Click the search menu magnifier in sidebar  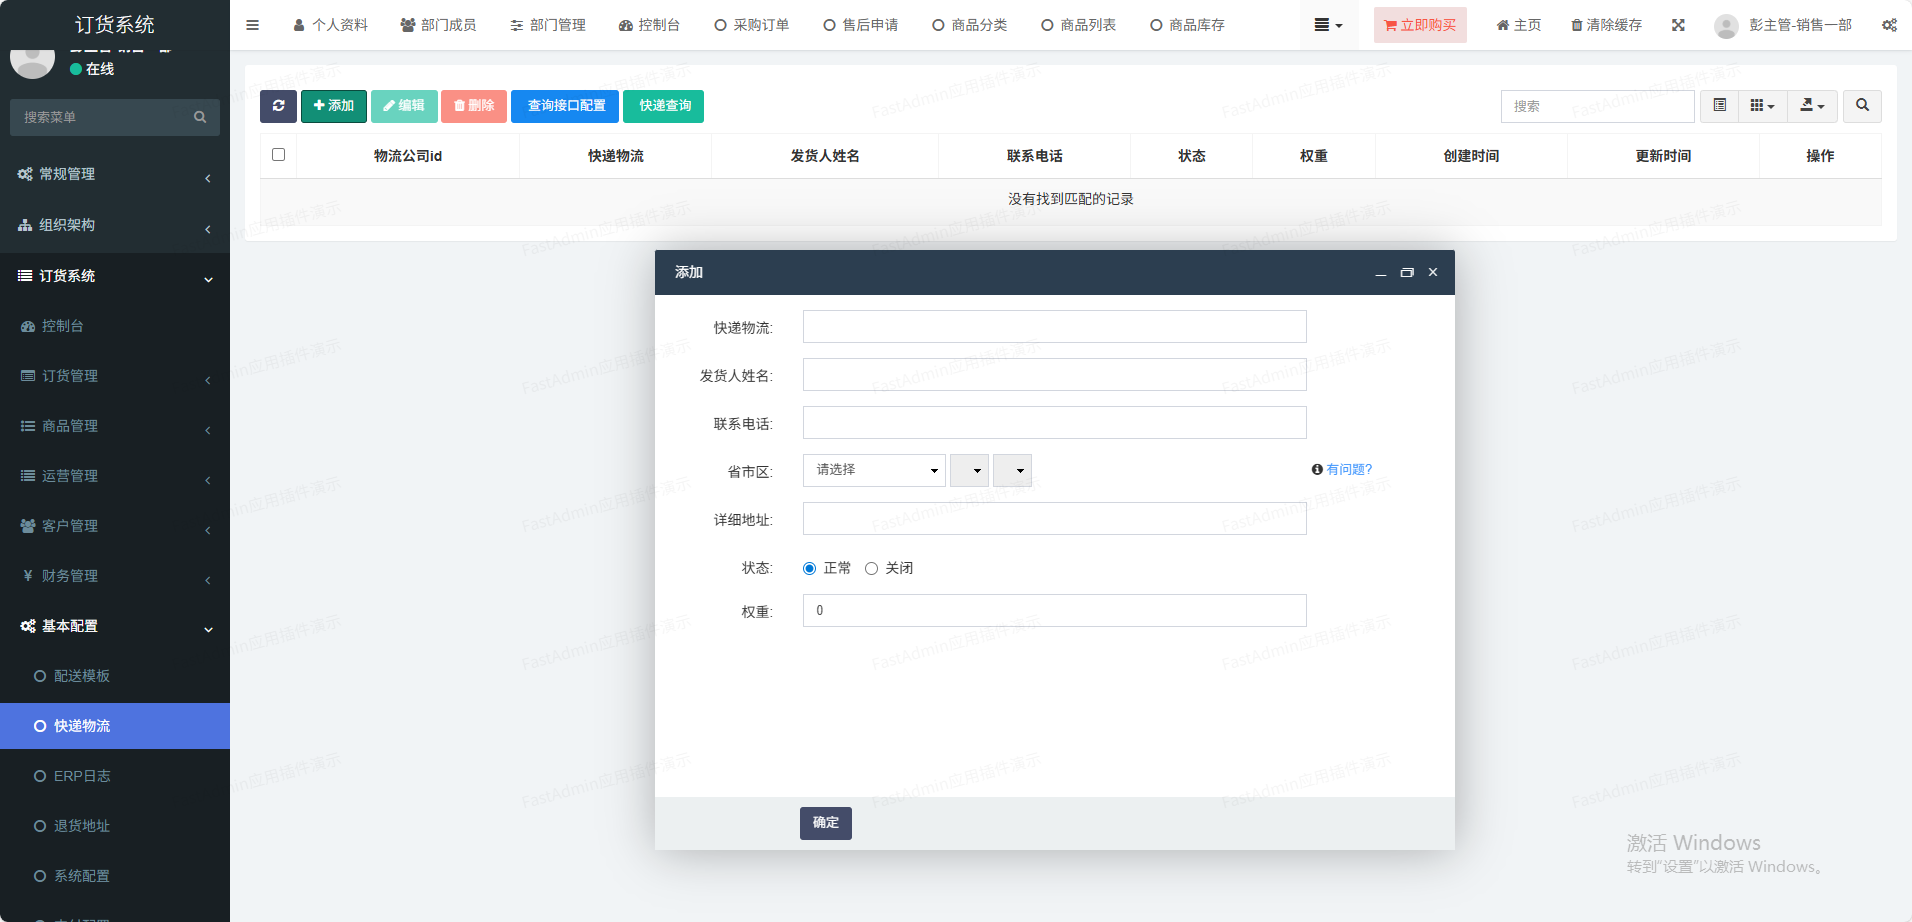coord(200,117)
